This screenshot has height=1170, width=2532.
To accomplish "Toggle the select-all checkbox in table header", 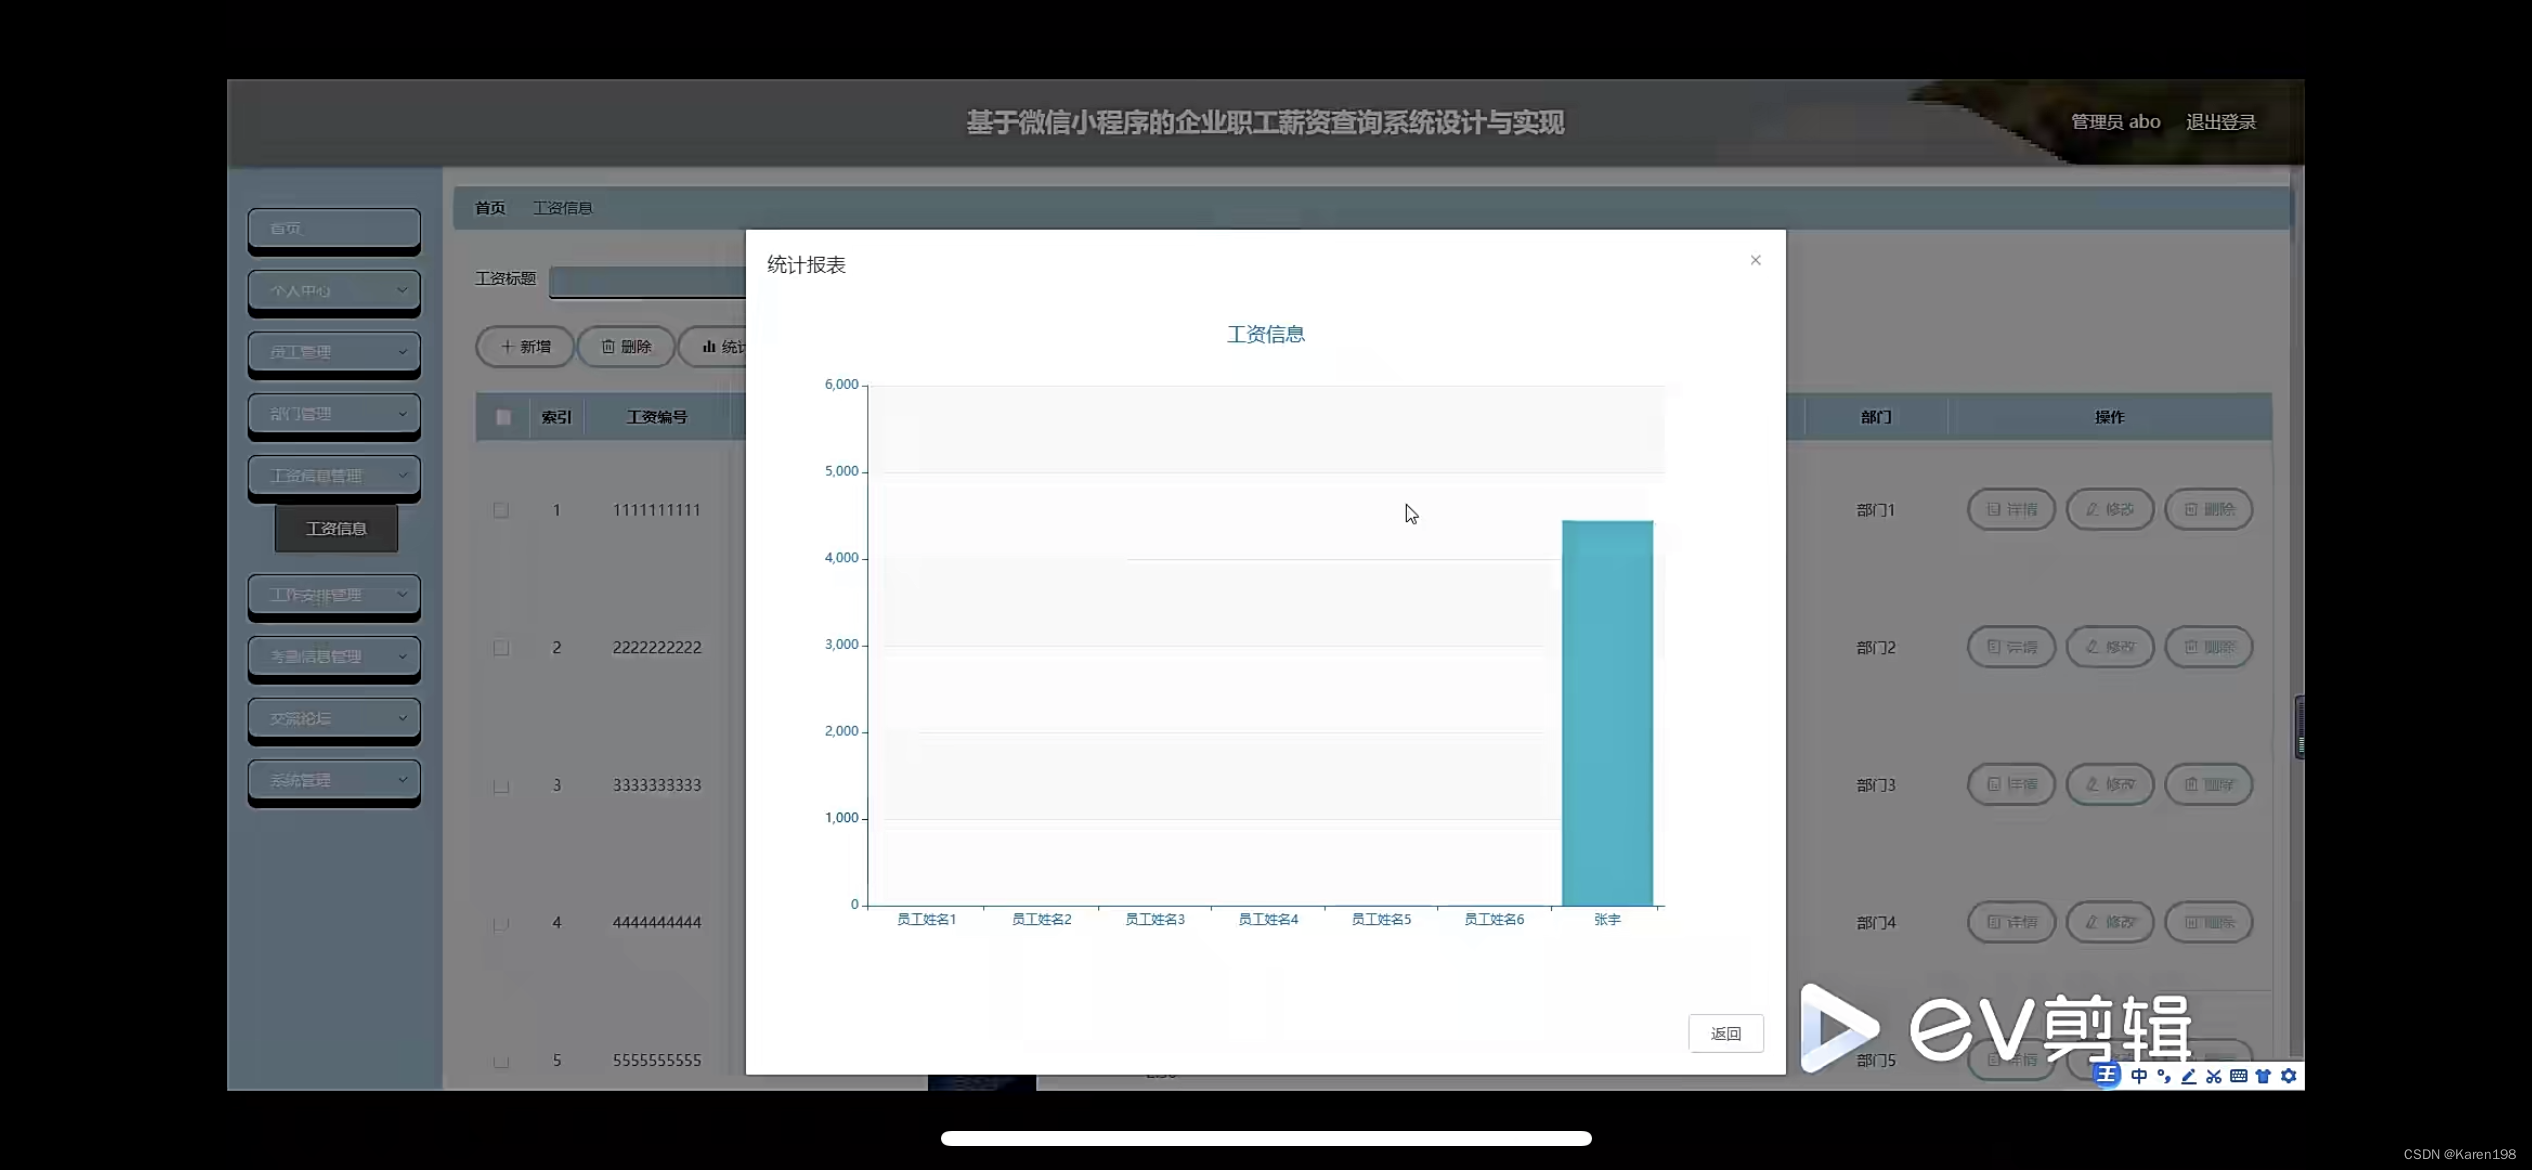I will 503,418.
